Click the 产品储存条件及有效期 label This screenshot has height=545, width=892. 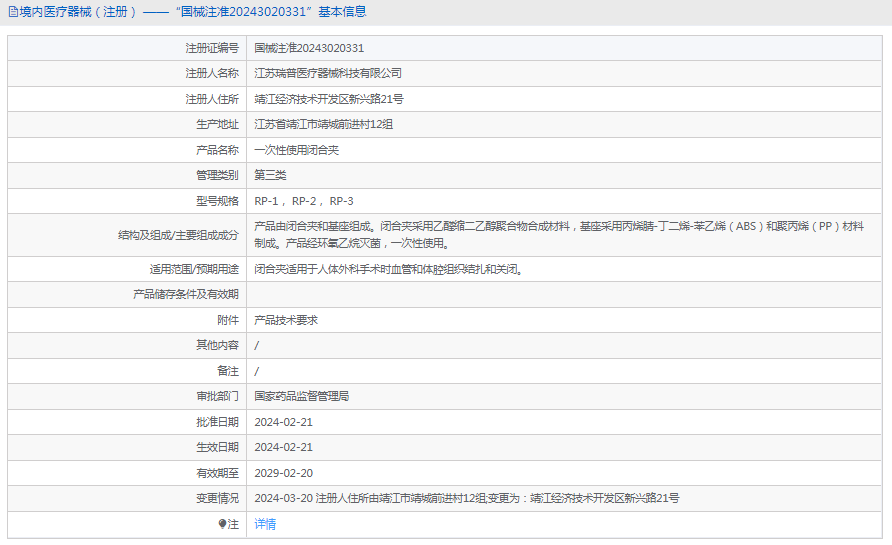click(x=186, y=294)
